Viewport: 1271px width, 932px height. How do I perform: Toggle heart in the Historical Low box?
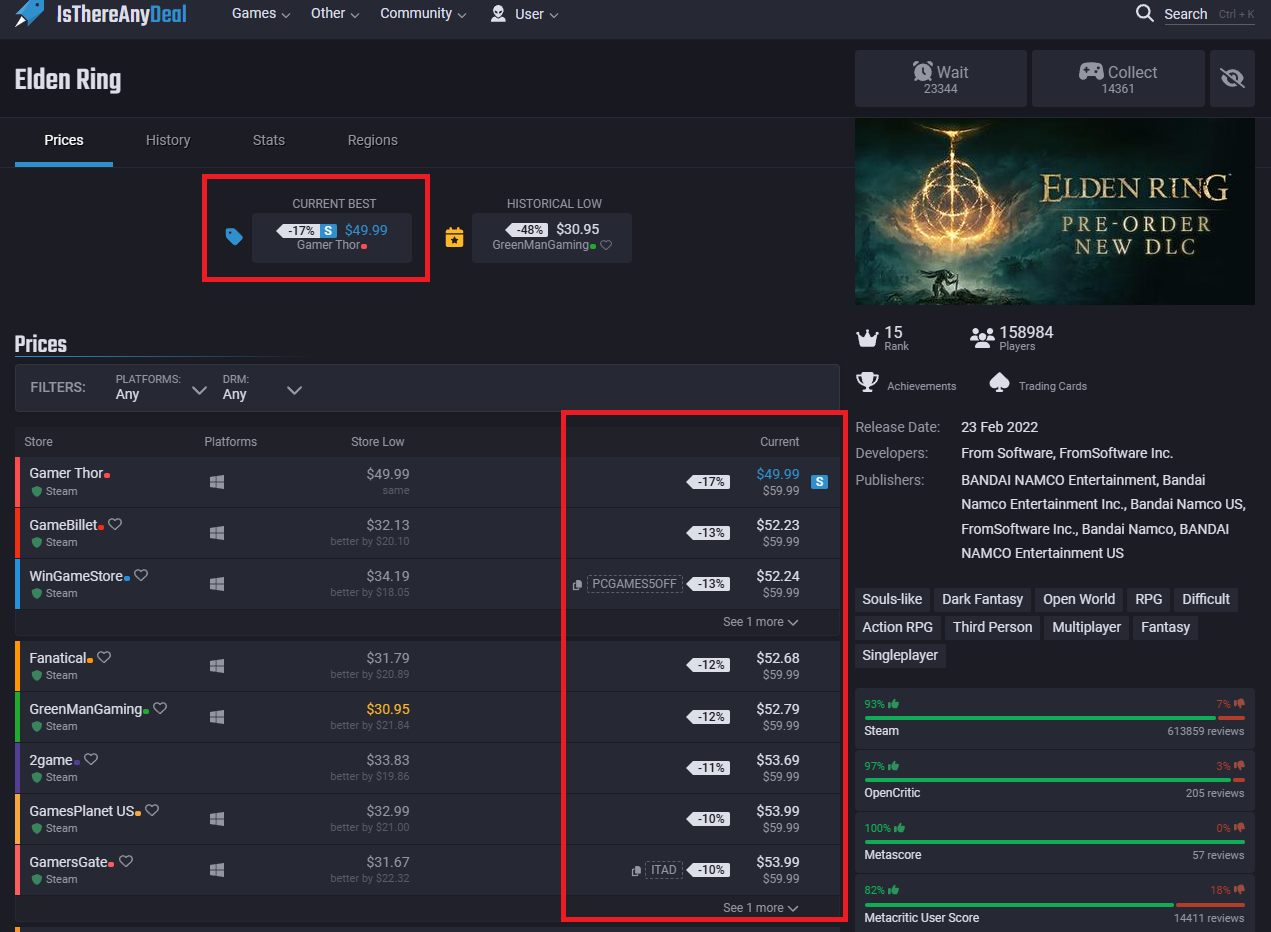click(x=606, y=245)
